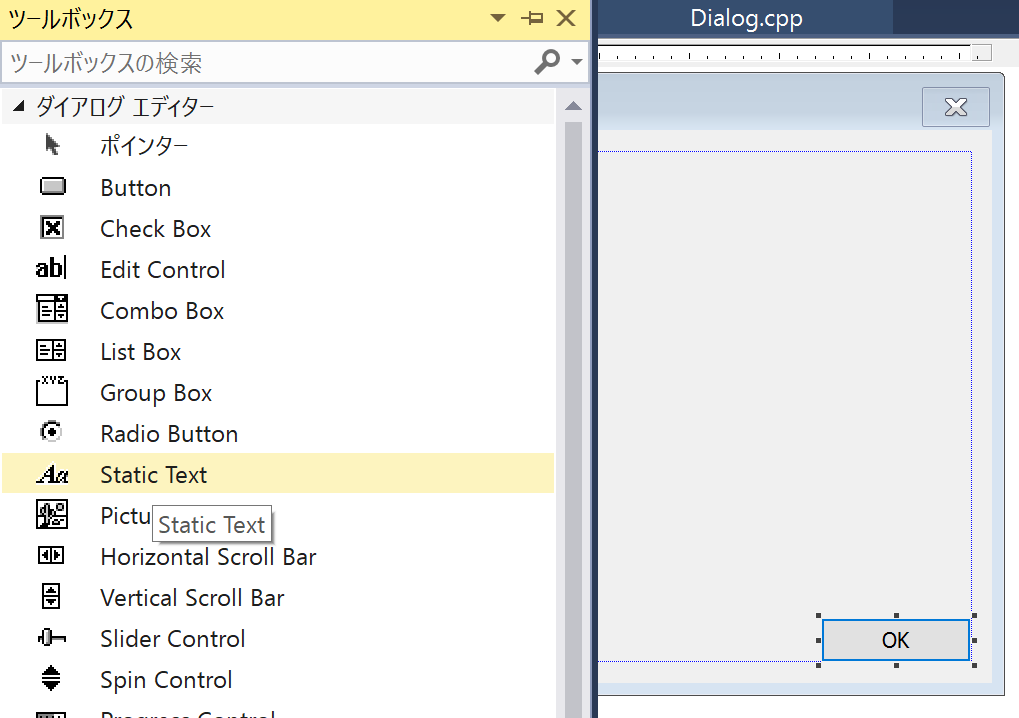Select the Combo Box icon
Screen dimensions: 1019x718
click(52, 309)
